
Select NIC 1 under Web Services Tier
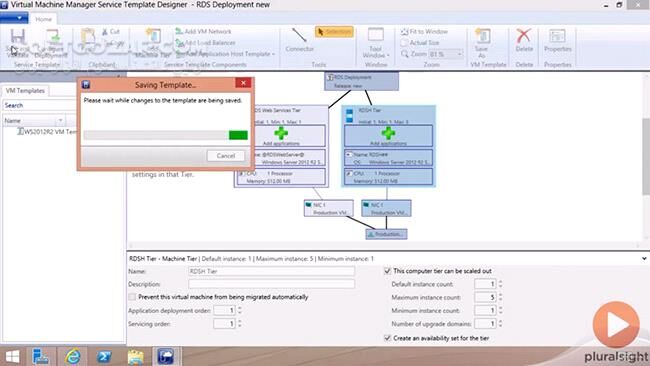(328, 208)
